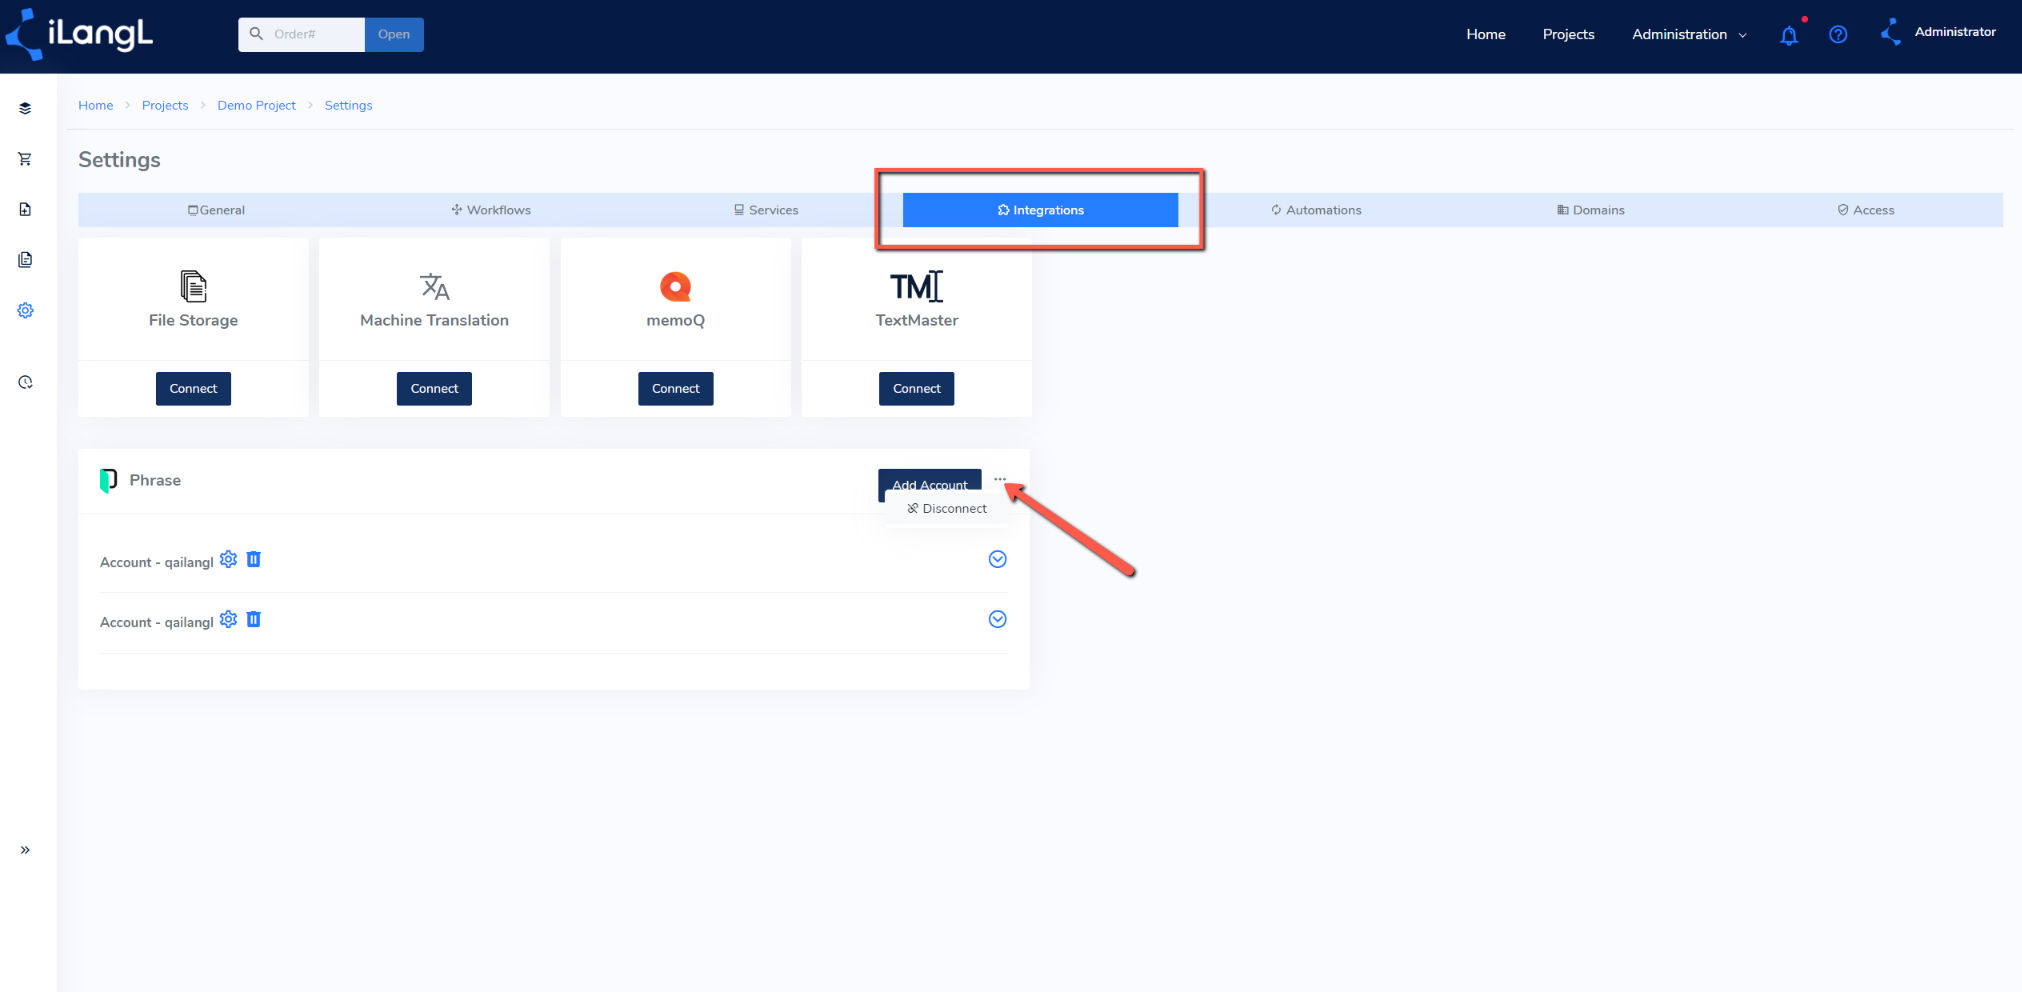The image size is (2022, 992).
Task: Switch to the Workflows tab
Action: [491, 210]
